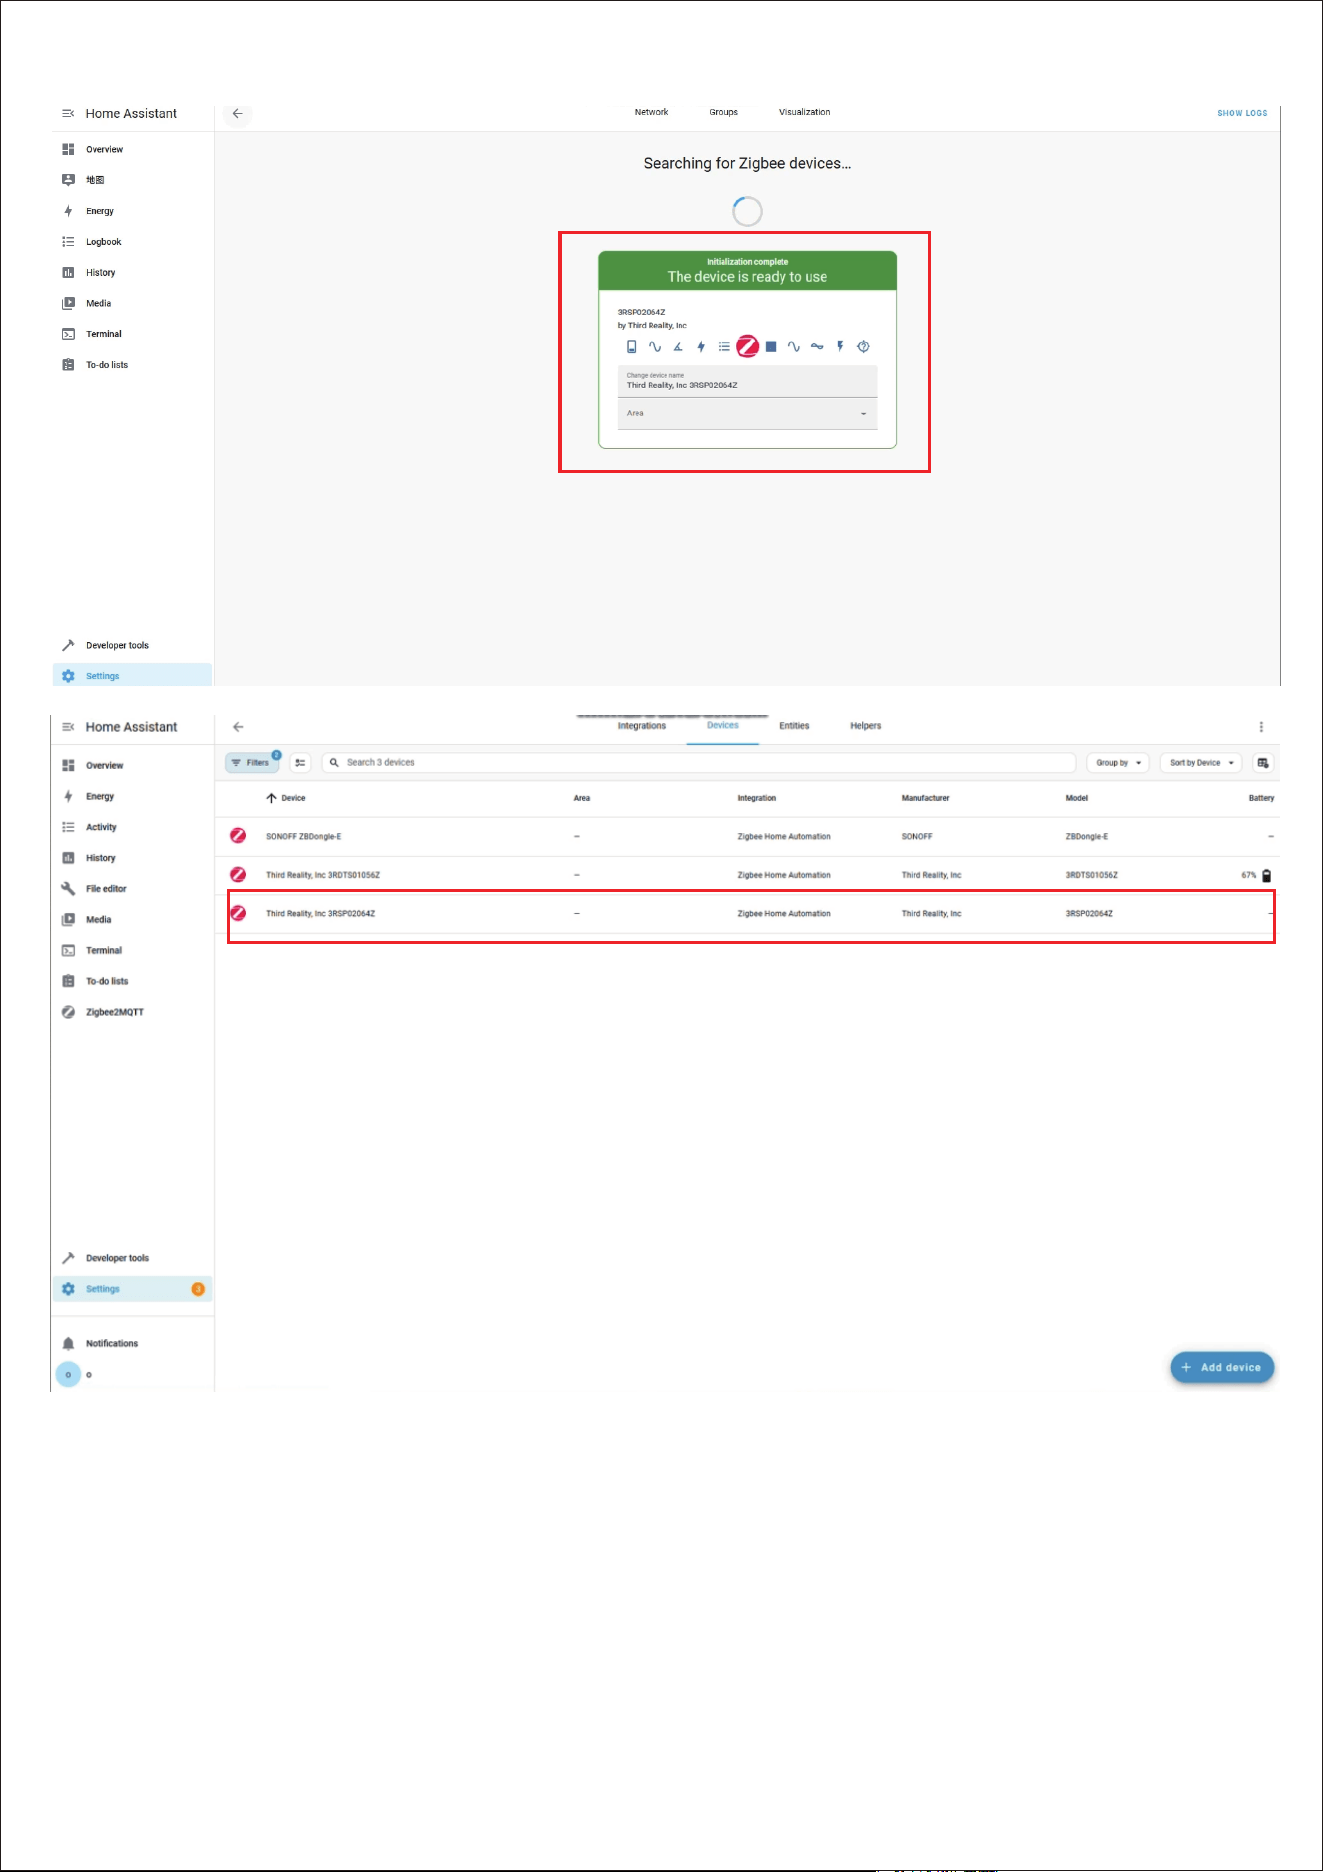Open Settings with the orange badge on Devices page
Screen dimensions: 1324x1872
pos(132,1289)
